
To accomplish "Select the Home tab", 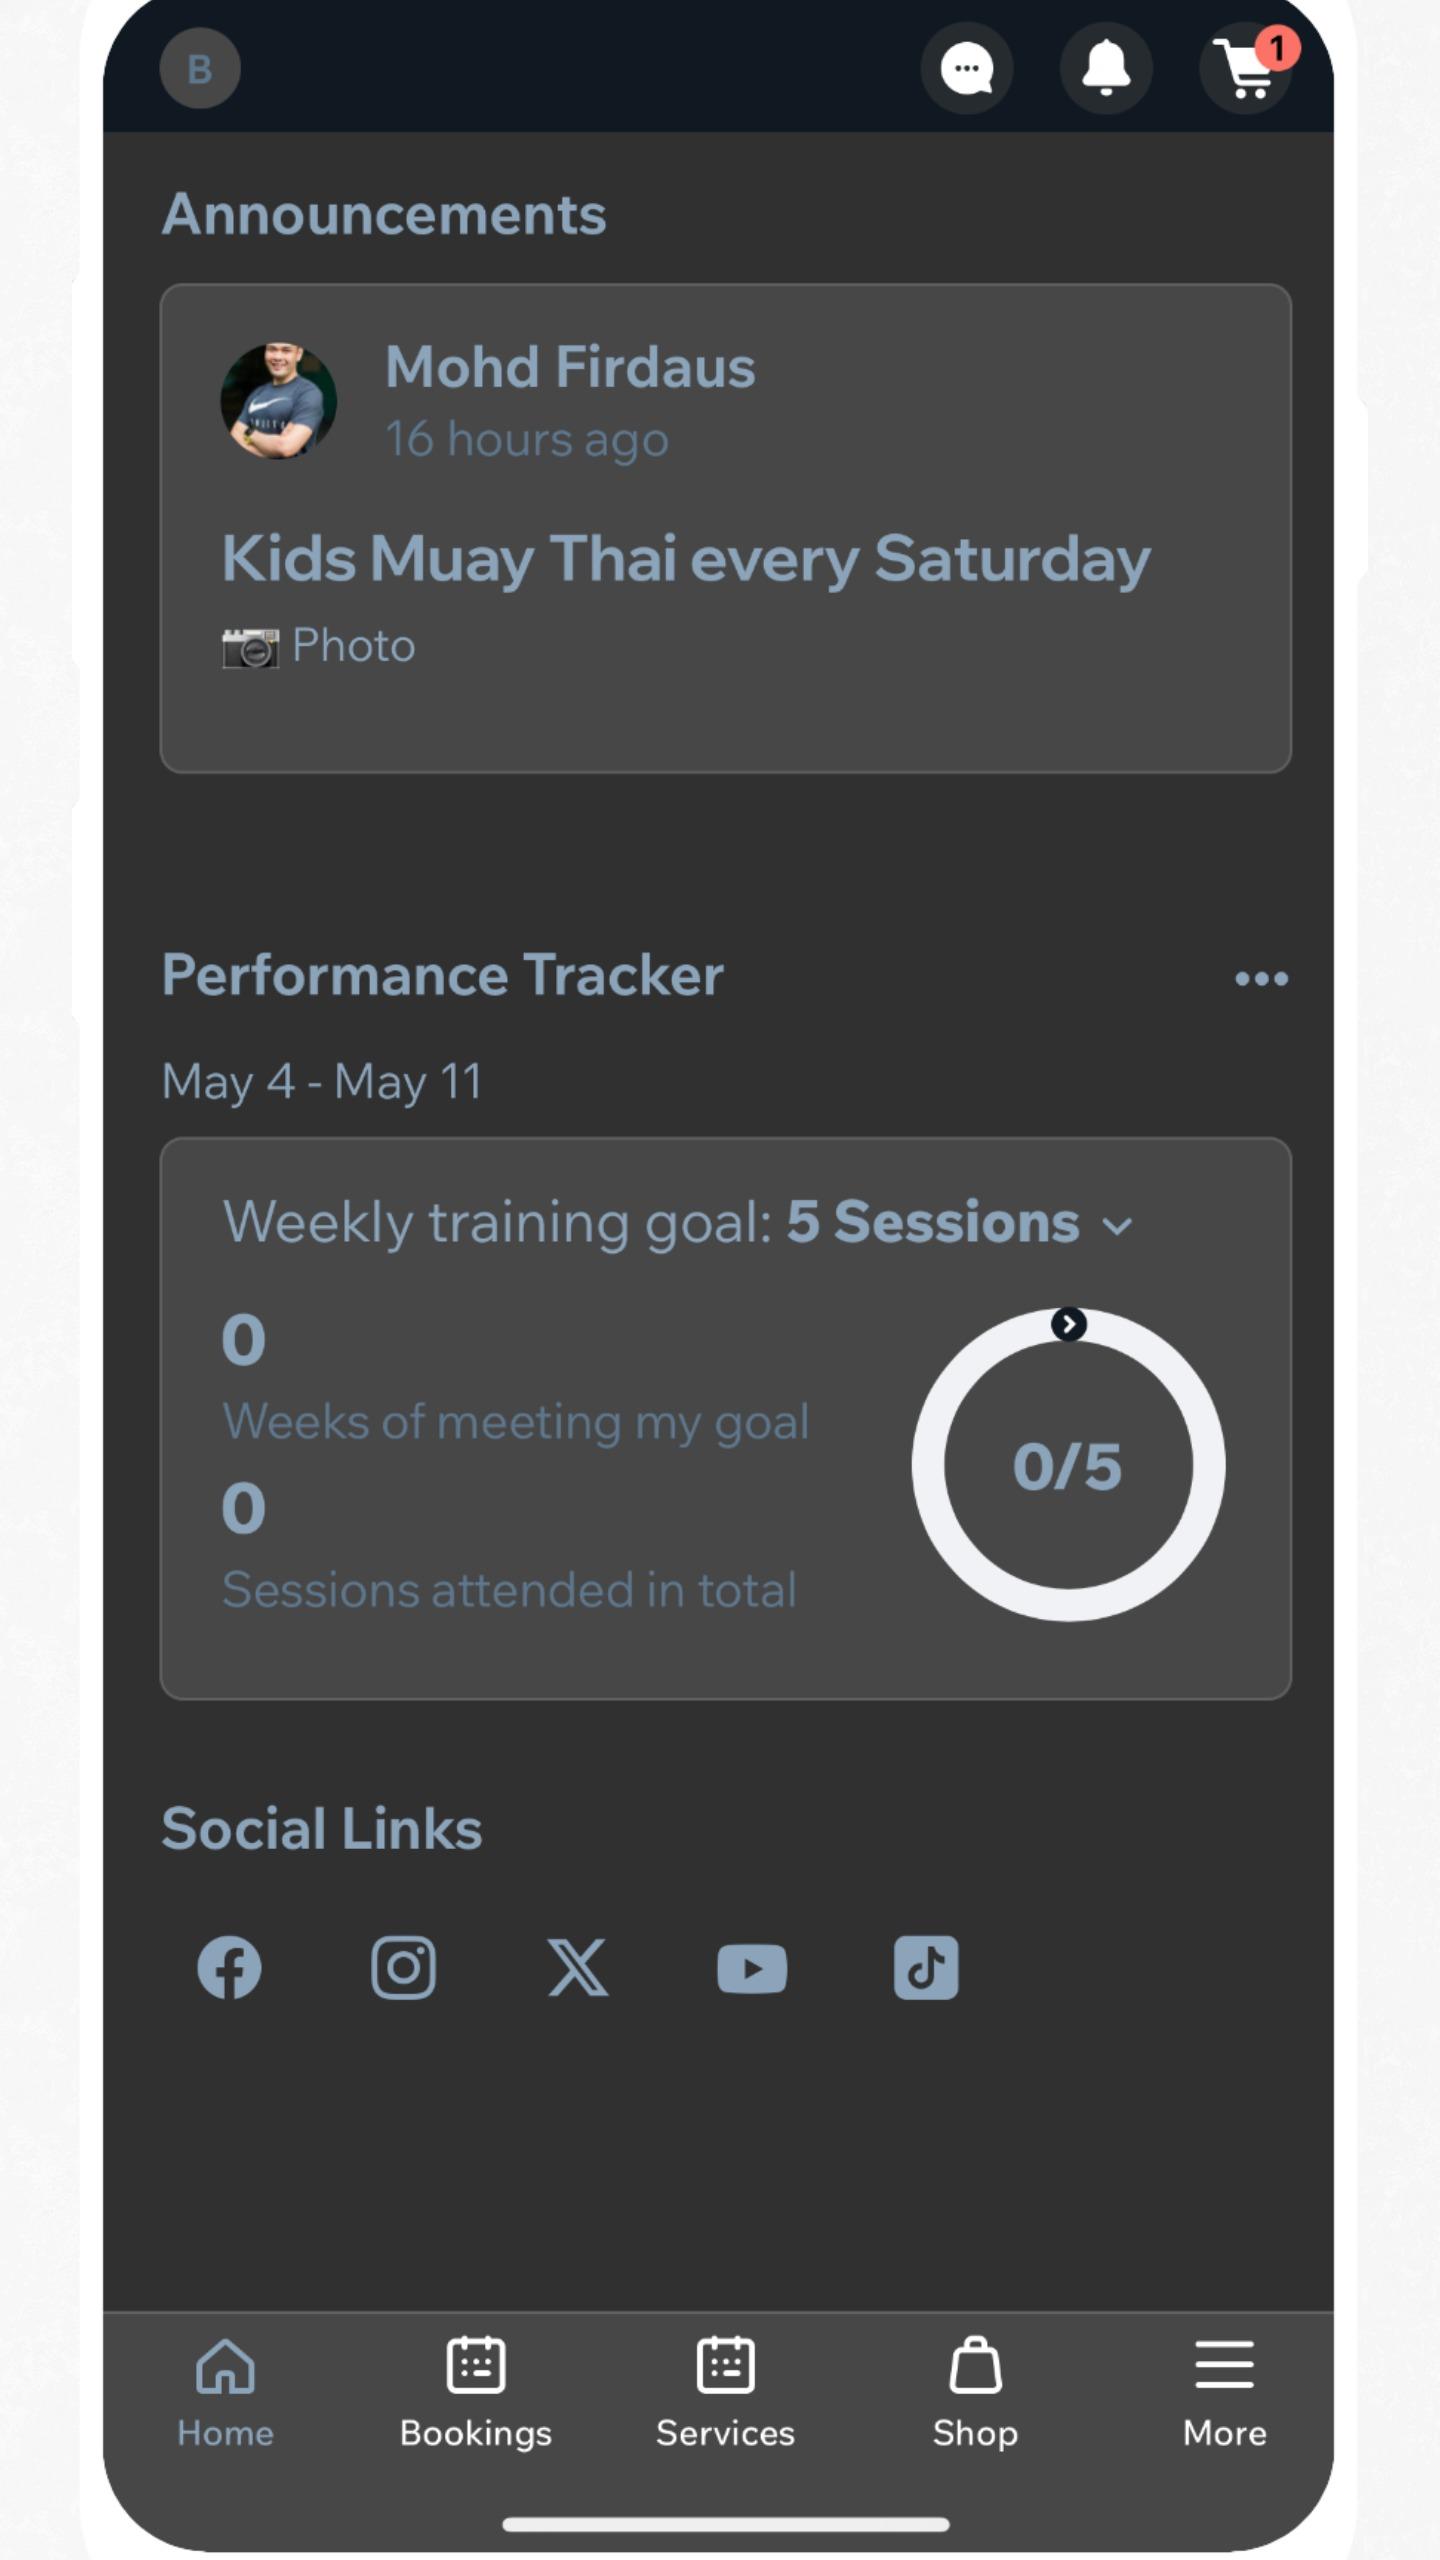I will pyautogui.click(x=225, y=2392).
